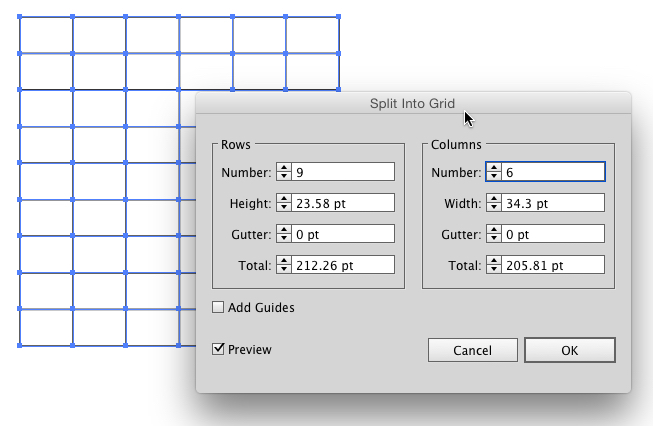Click the Columns Gutter input field

tap(553, 234)
